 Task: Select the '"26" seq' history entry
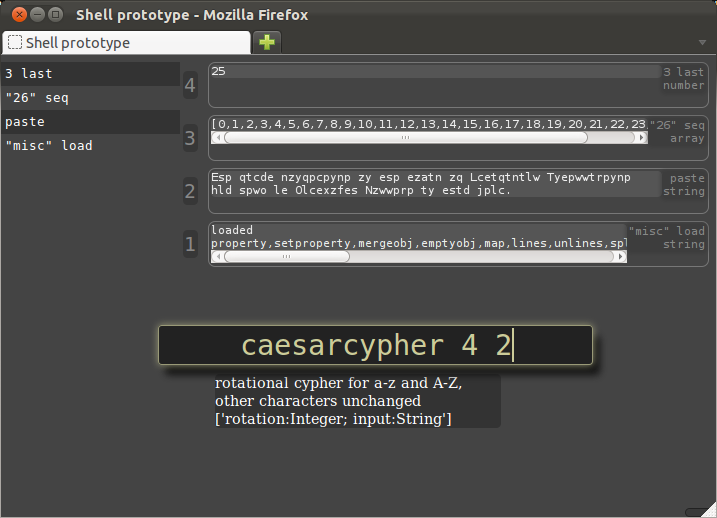(x=91, y=98)
